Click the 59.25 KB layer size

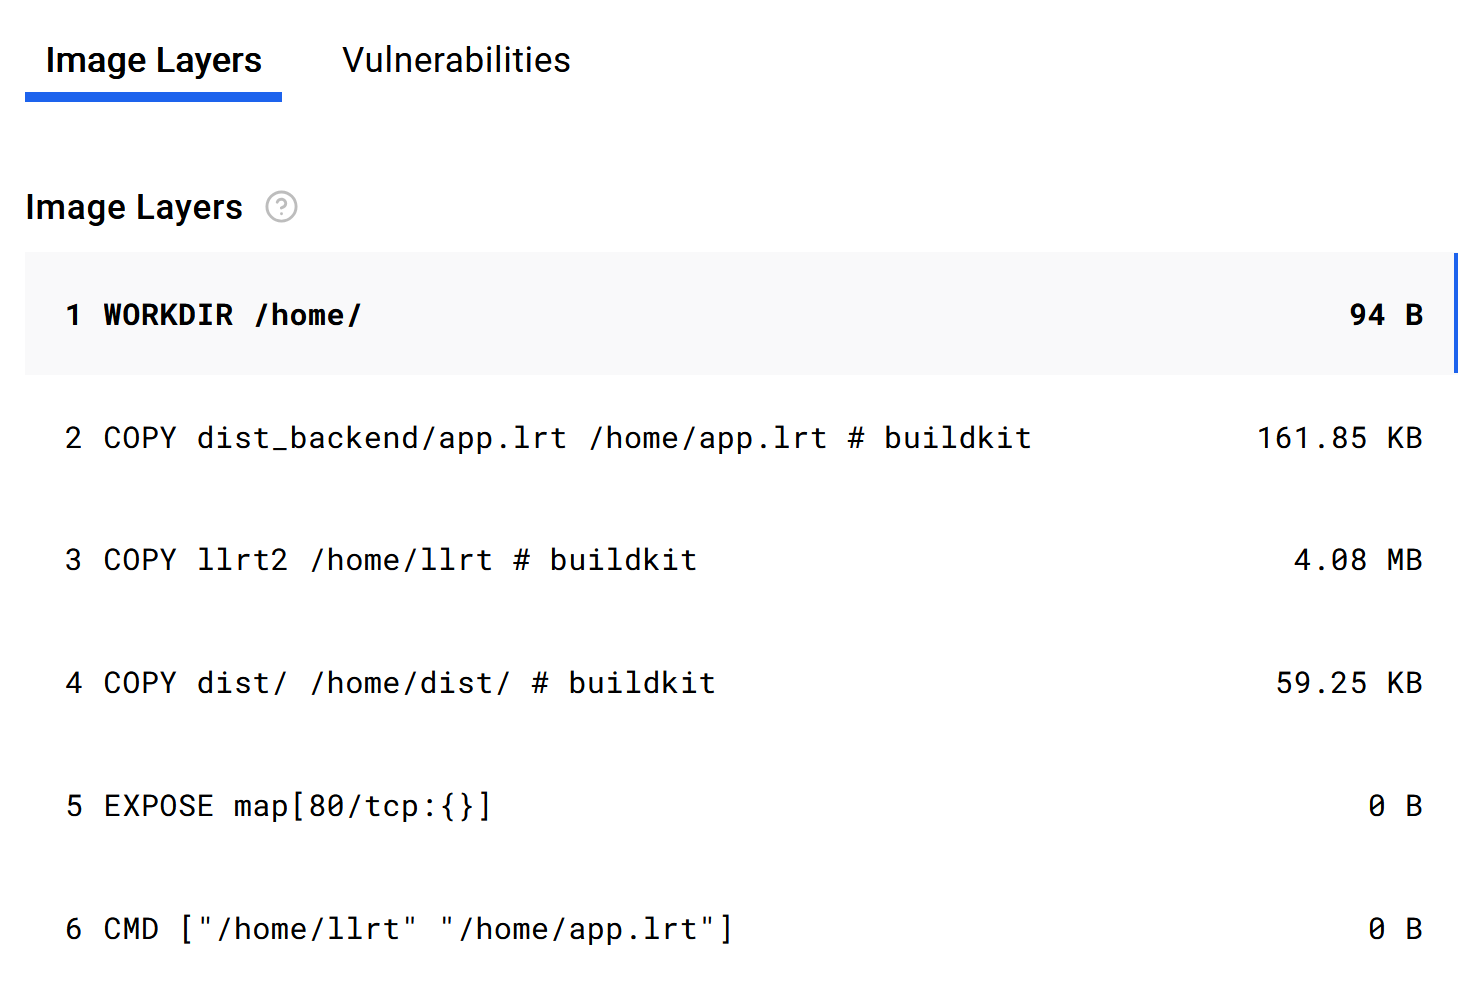pos(1348,683)
